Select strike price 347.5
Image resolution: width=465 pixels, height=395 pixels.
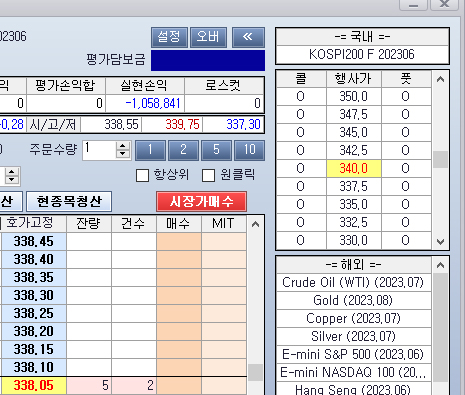[x=353, y=115]
